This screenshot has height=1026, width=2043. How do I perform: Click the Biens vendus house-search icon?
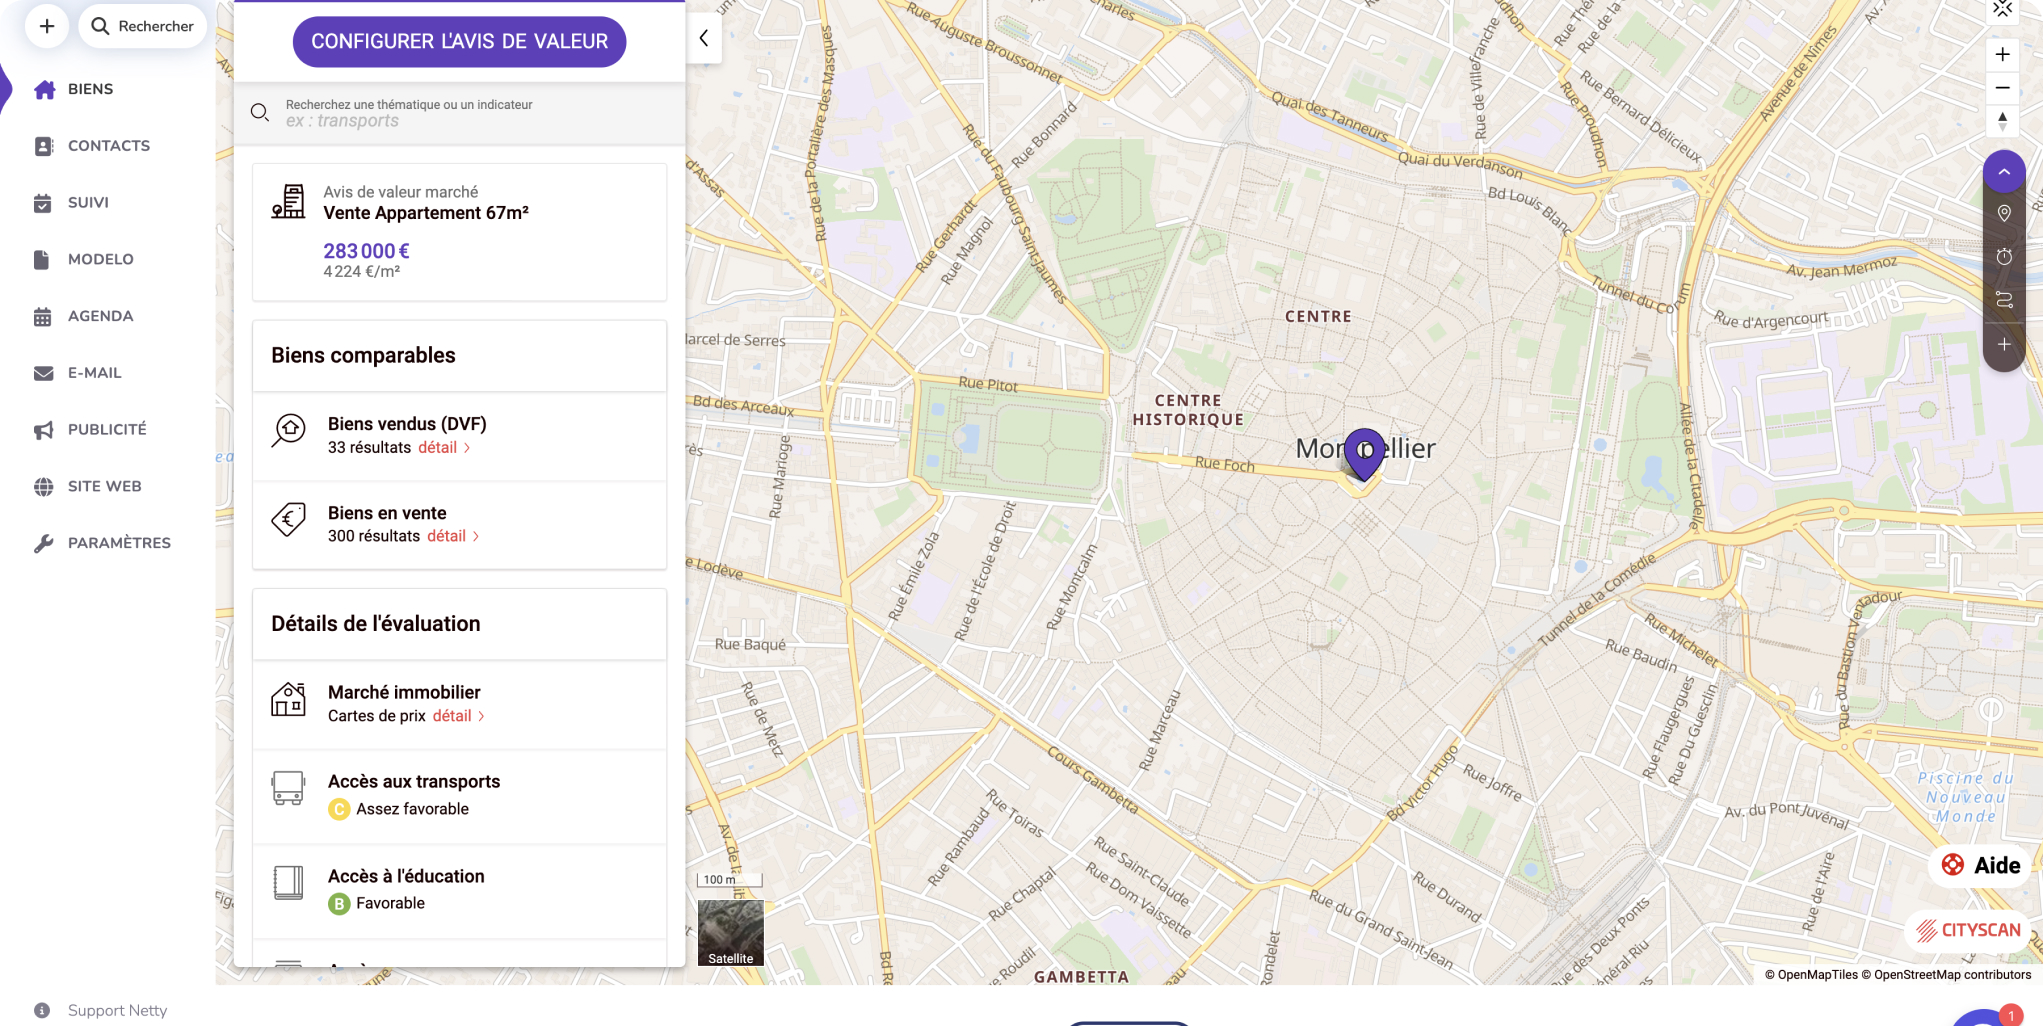[x=289, y=432]
